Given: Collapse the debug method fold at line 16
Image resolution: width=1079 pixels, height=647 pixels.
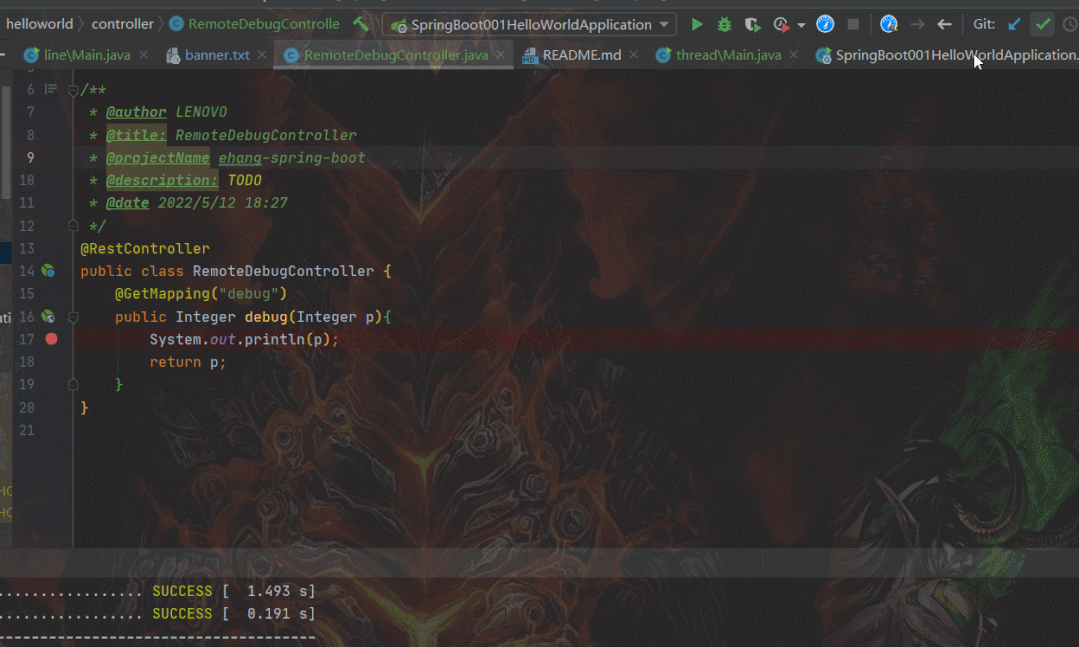Looking at the screenshot, I should 73,317.
